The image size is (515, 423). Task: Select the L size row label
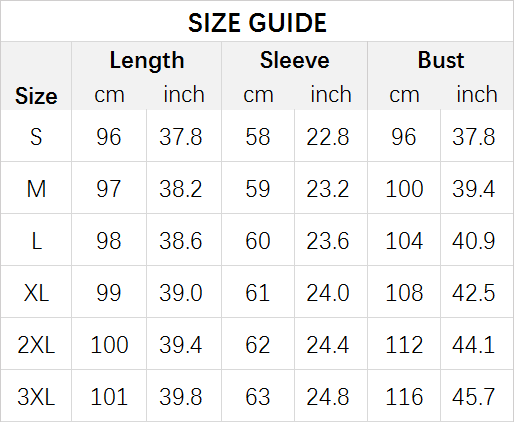pyautogui.click(x=36, y=241)
